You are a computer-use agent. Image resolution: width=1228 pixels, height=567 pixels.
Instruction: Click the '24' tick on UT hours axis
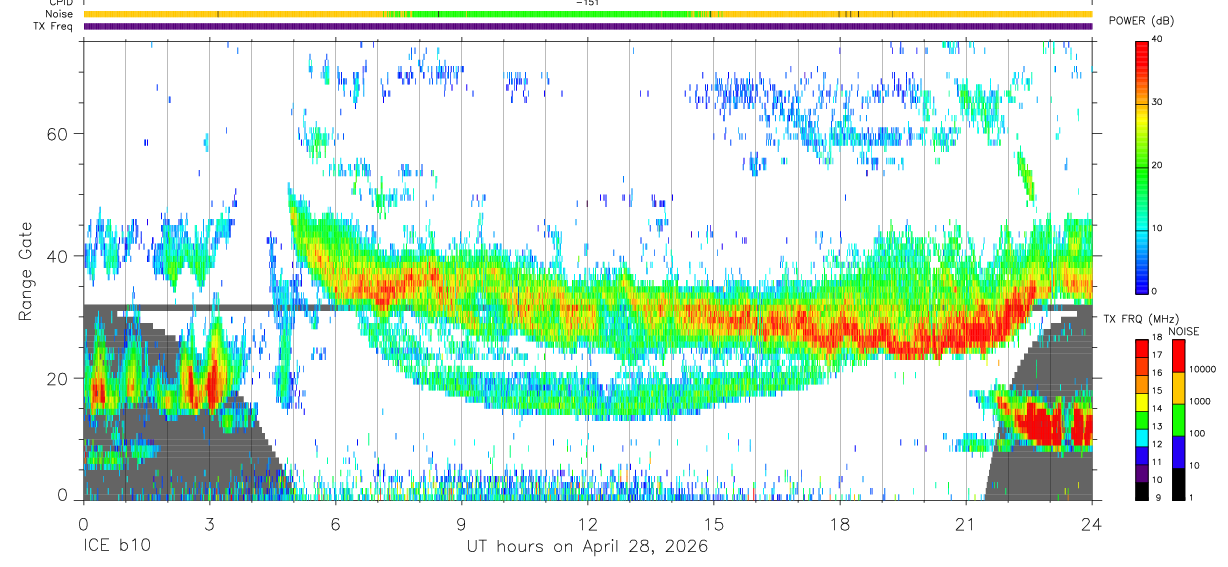click(1091, 524)
